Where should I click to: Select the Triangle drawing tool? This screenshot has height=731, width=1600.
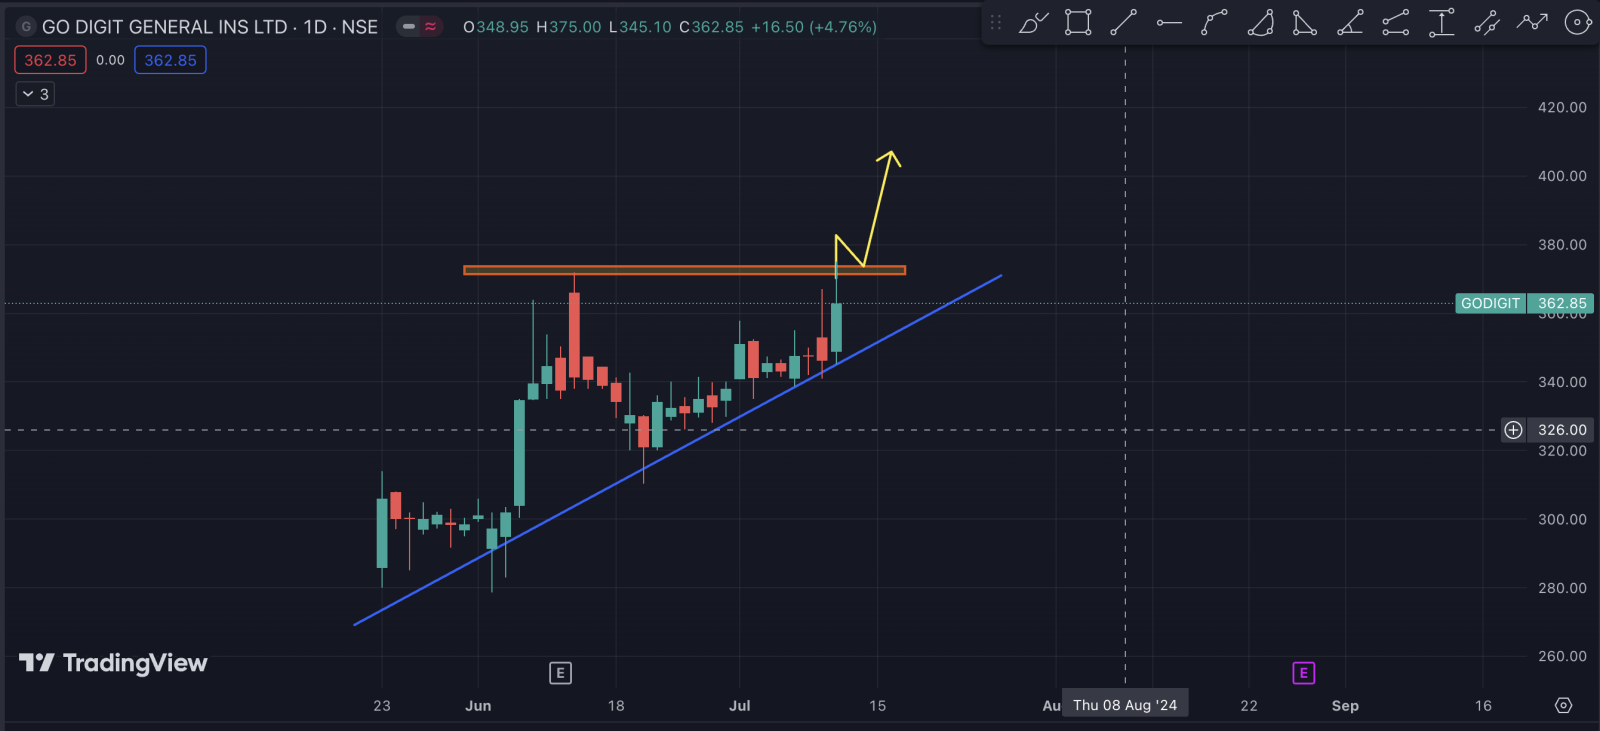click(x=1304, y=22)
